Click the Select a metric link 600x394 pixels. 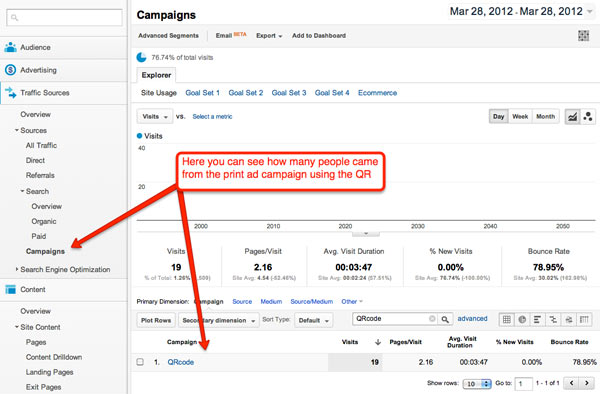pyautogui.click(x=212, y=116)
